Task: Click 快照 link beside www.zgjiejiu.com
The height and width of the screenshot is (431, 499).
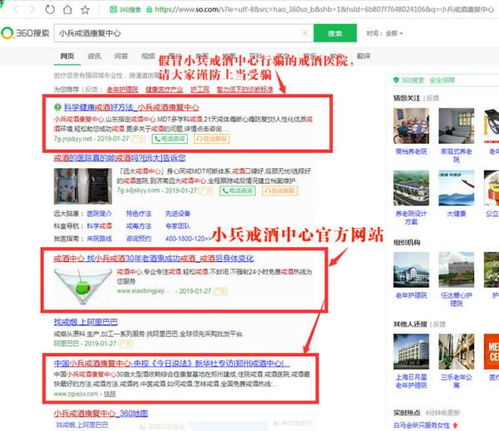Action: (110, 394)
